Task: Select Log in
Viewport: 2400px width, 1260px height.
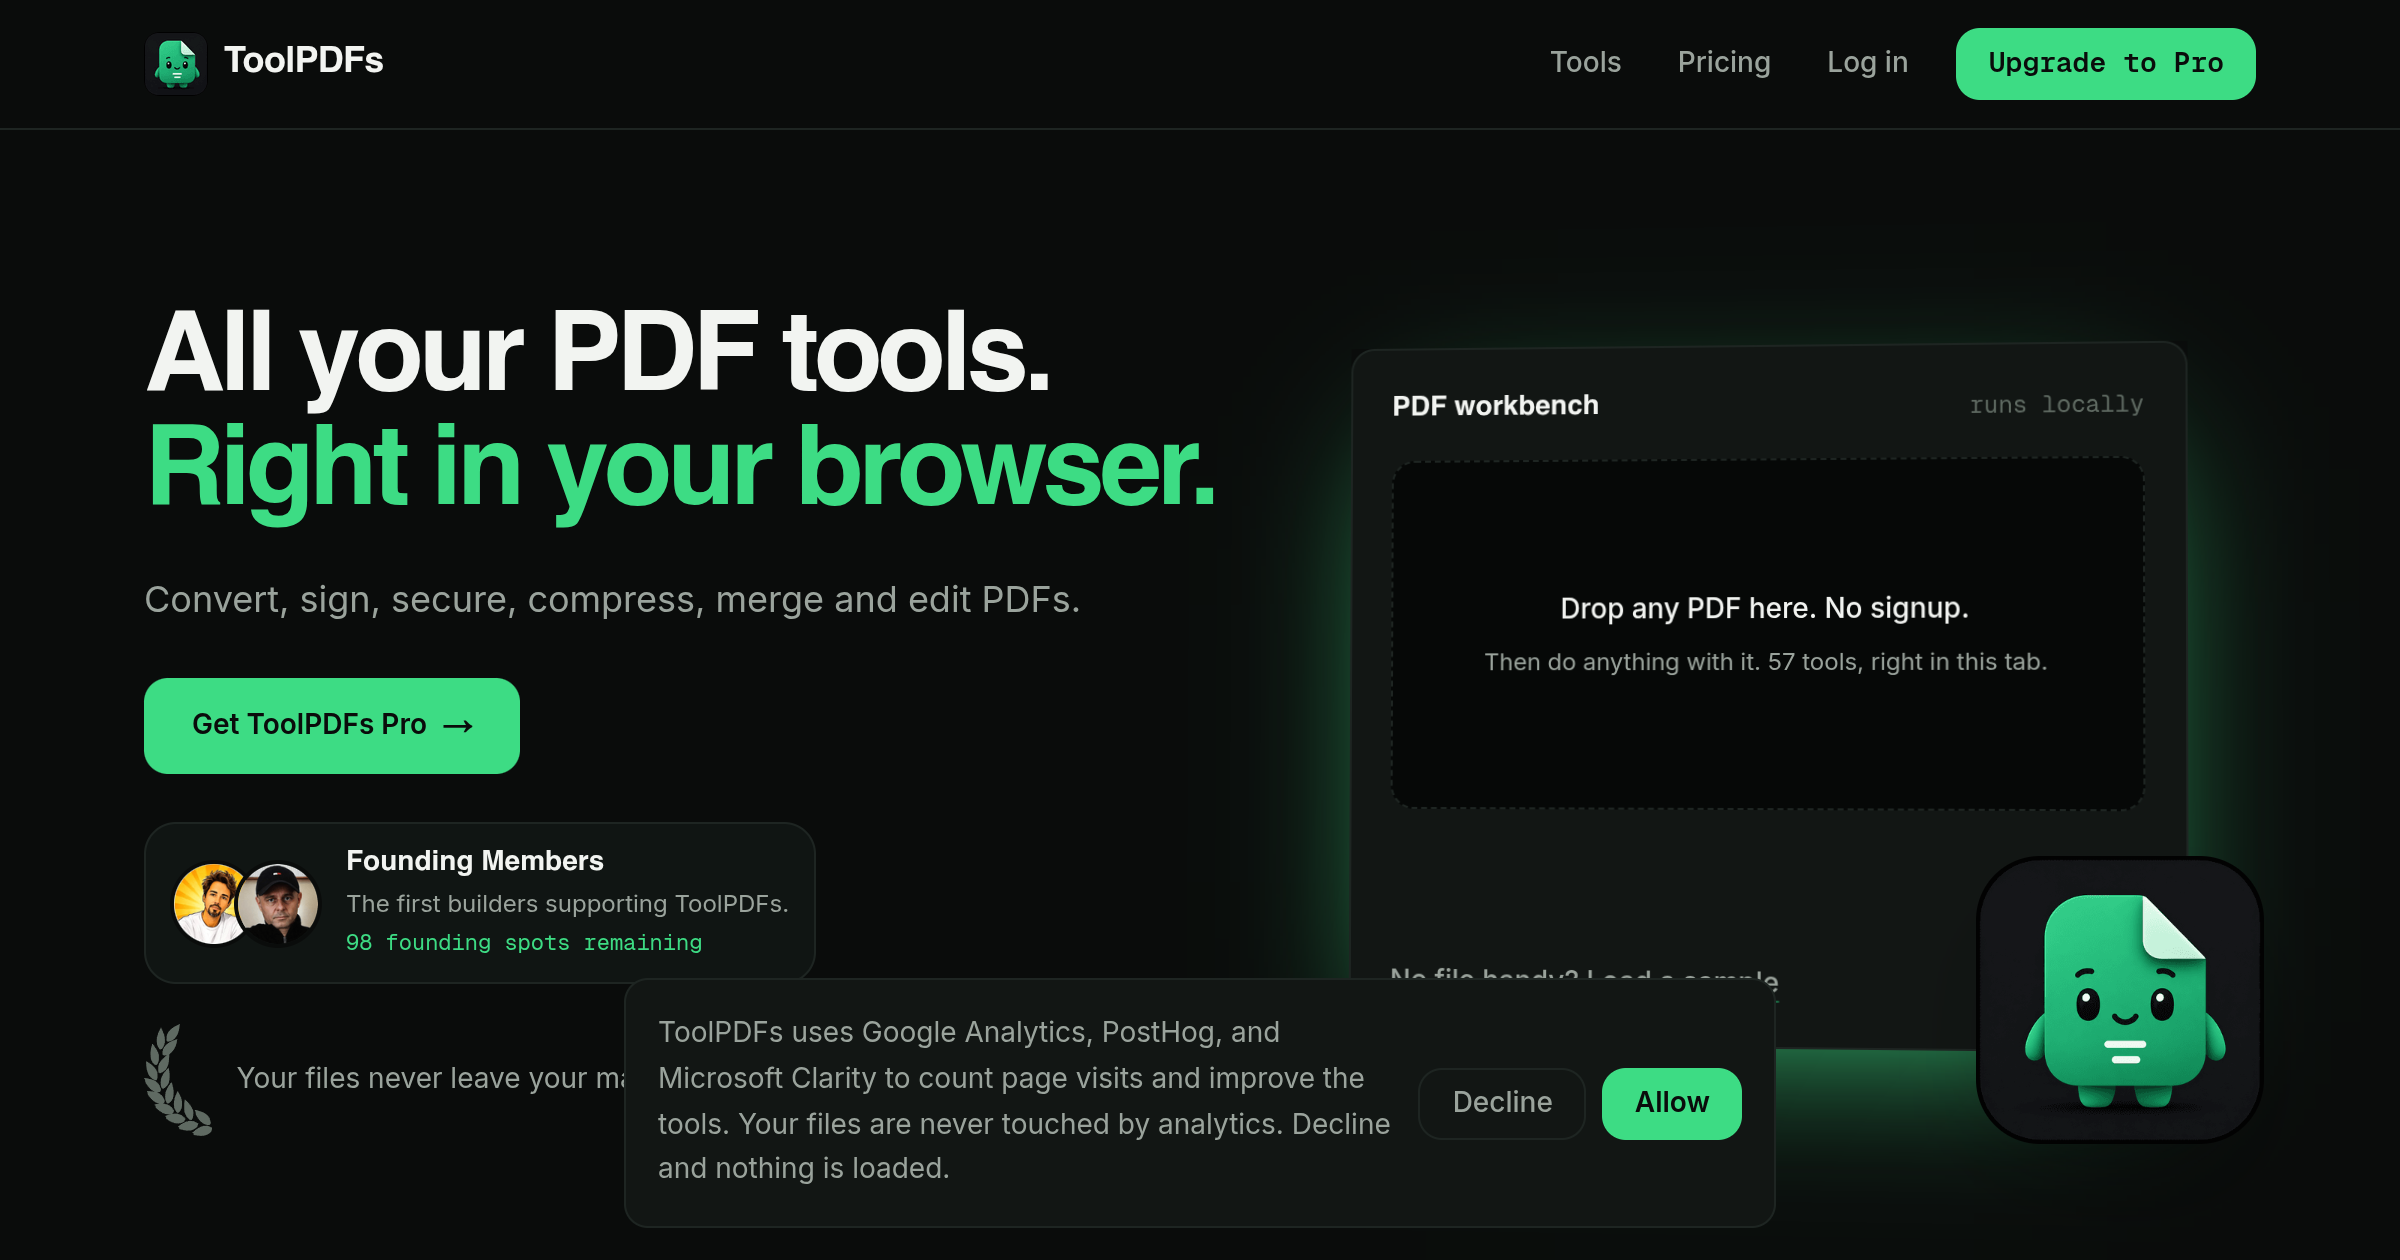Action: click(1867, 62)
